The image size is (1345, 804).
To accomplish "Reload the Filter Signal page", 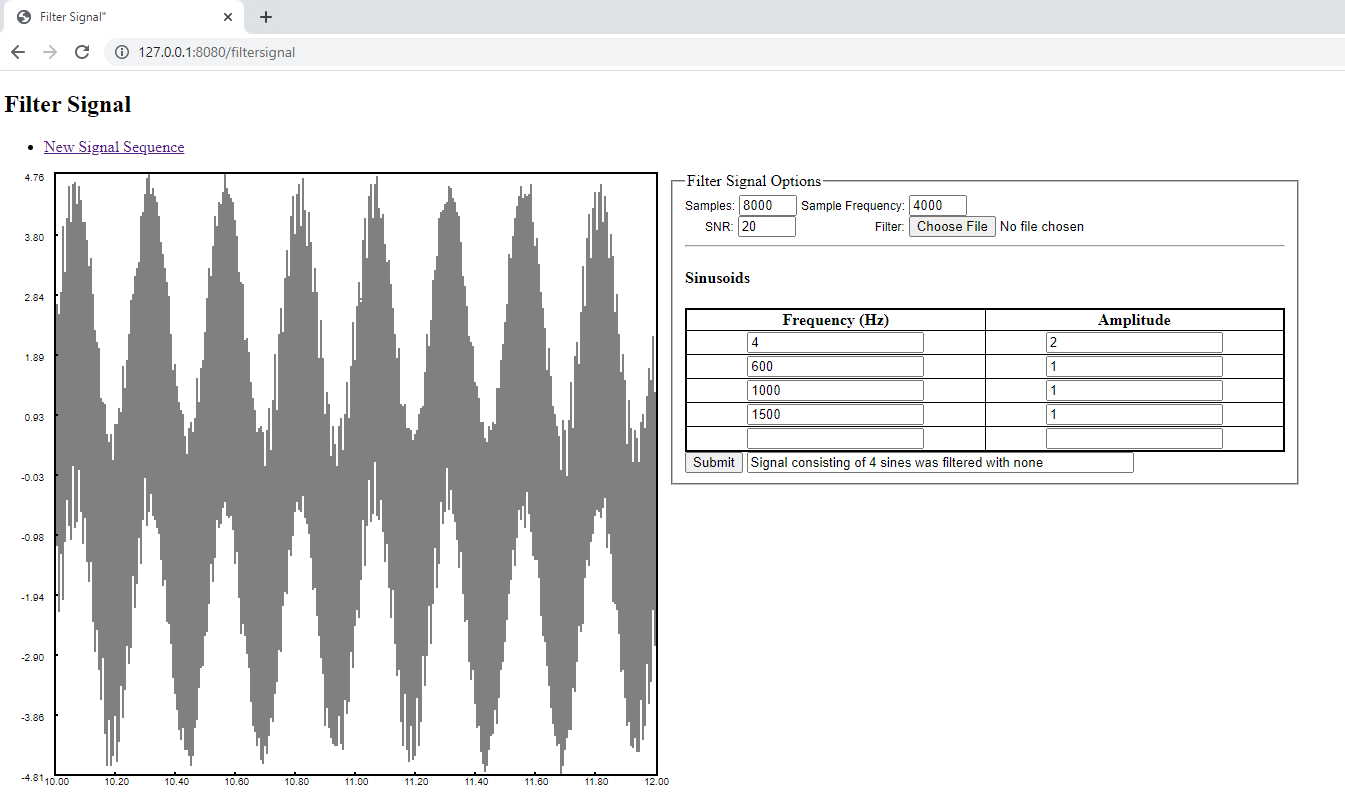I will click(x=82, y=51).
